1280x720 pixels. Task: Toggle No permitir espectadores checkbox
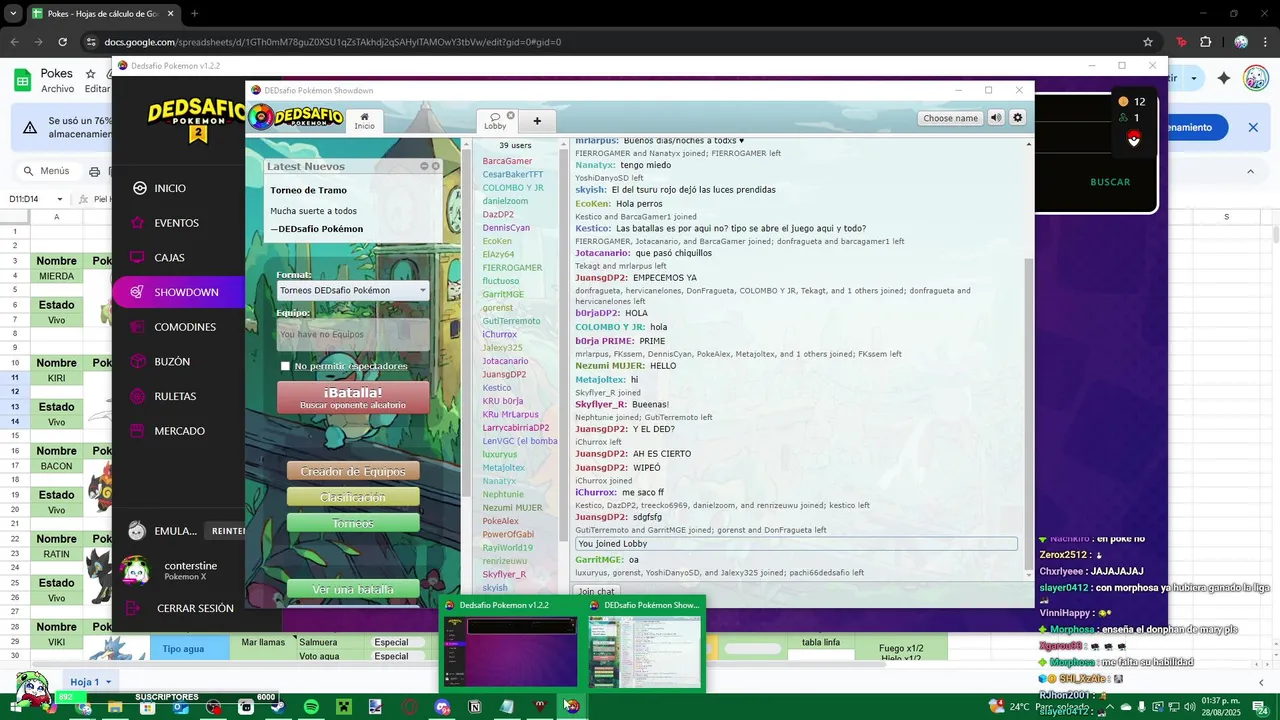pyautogui.click(x=285, y=366)
